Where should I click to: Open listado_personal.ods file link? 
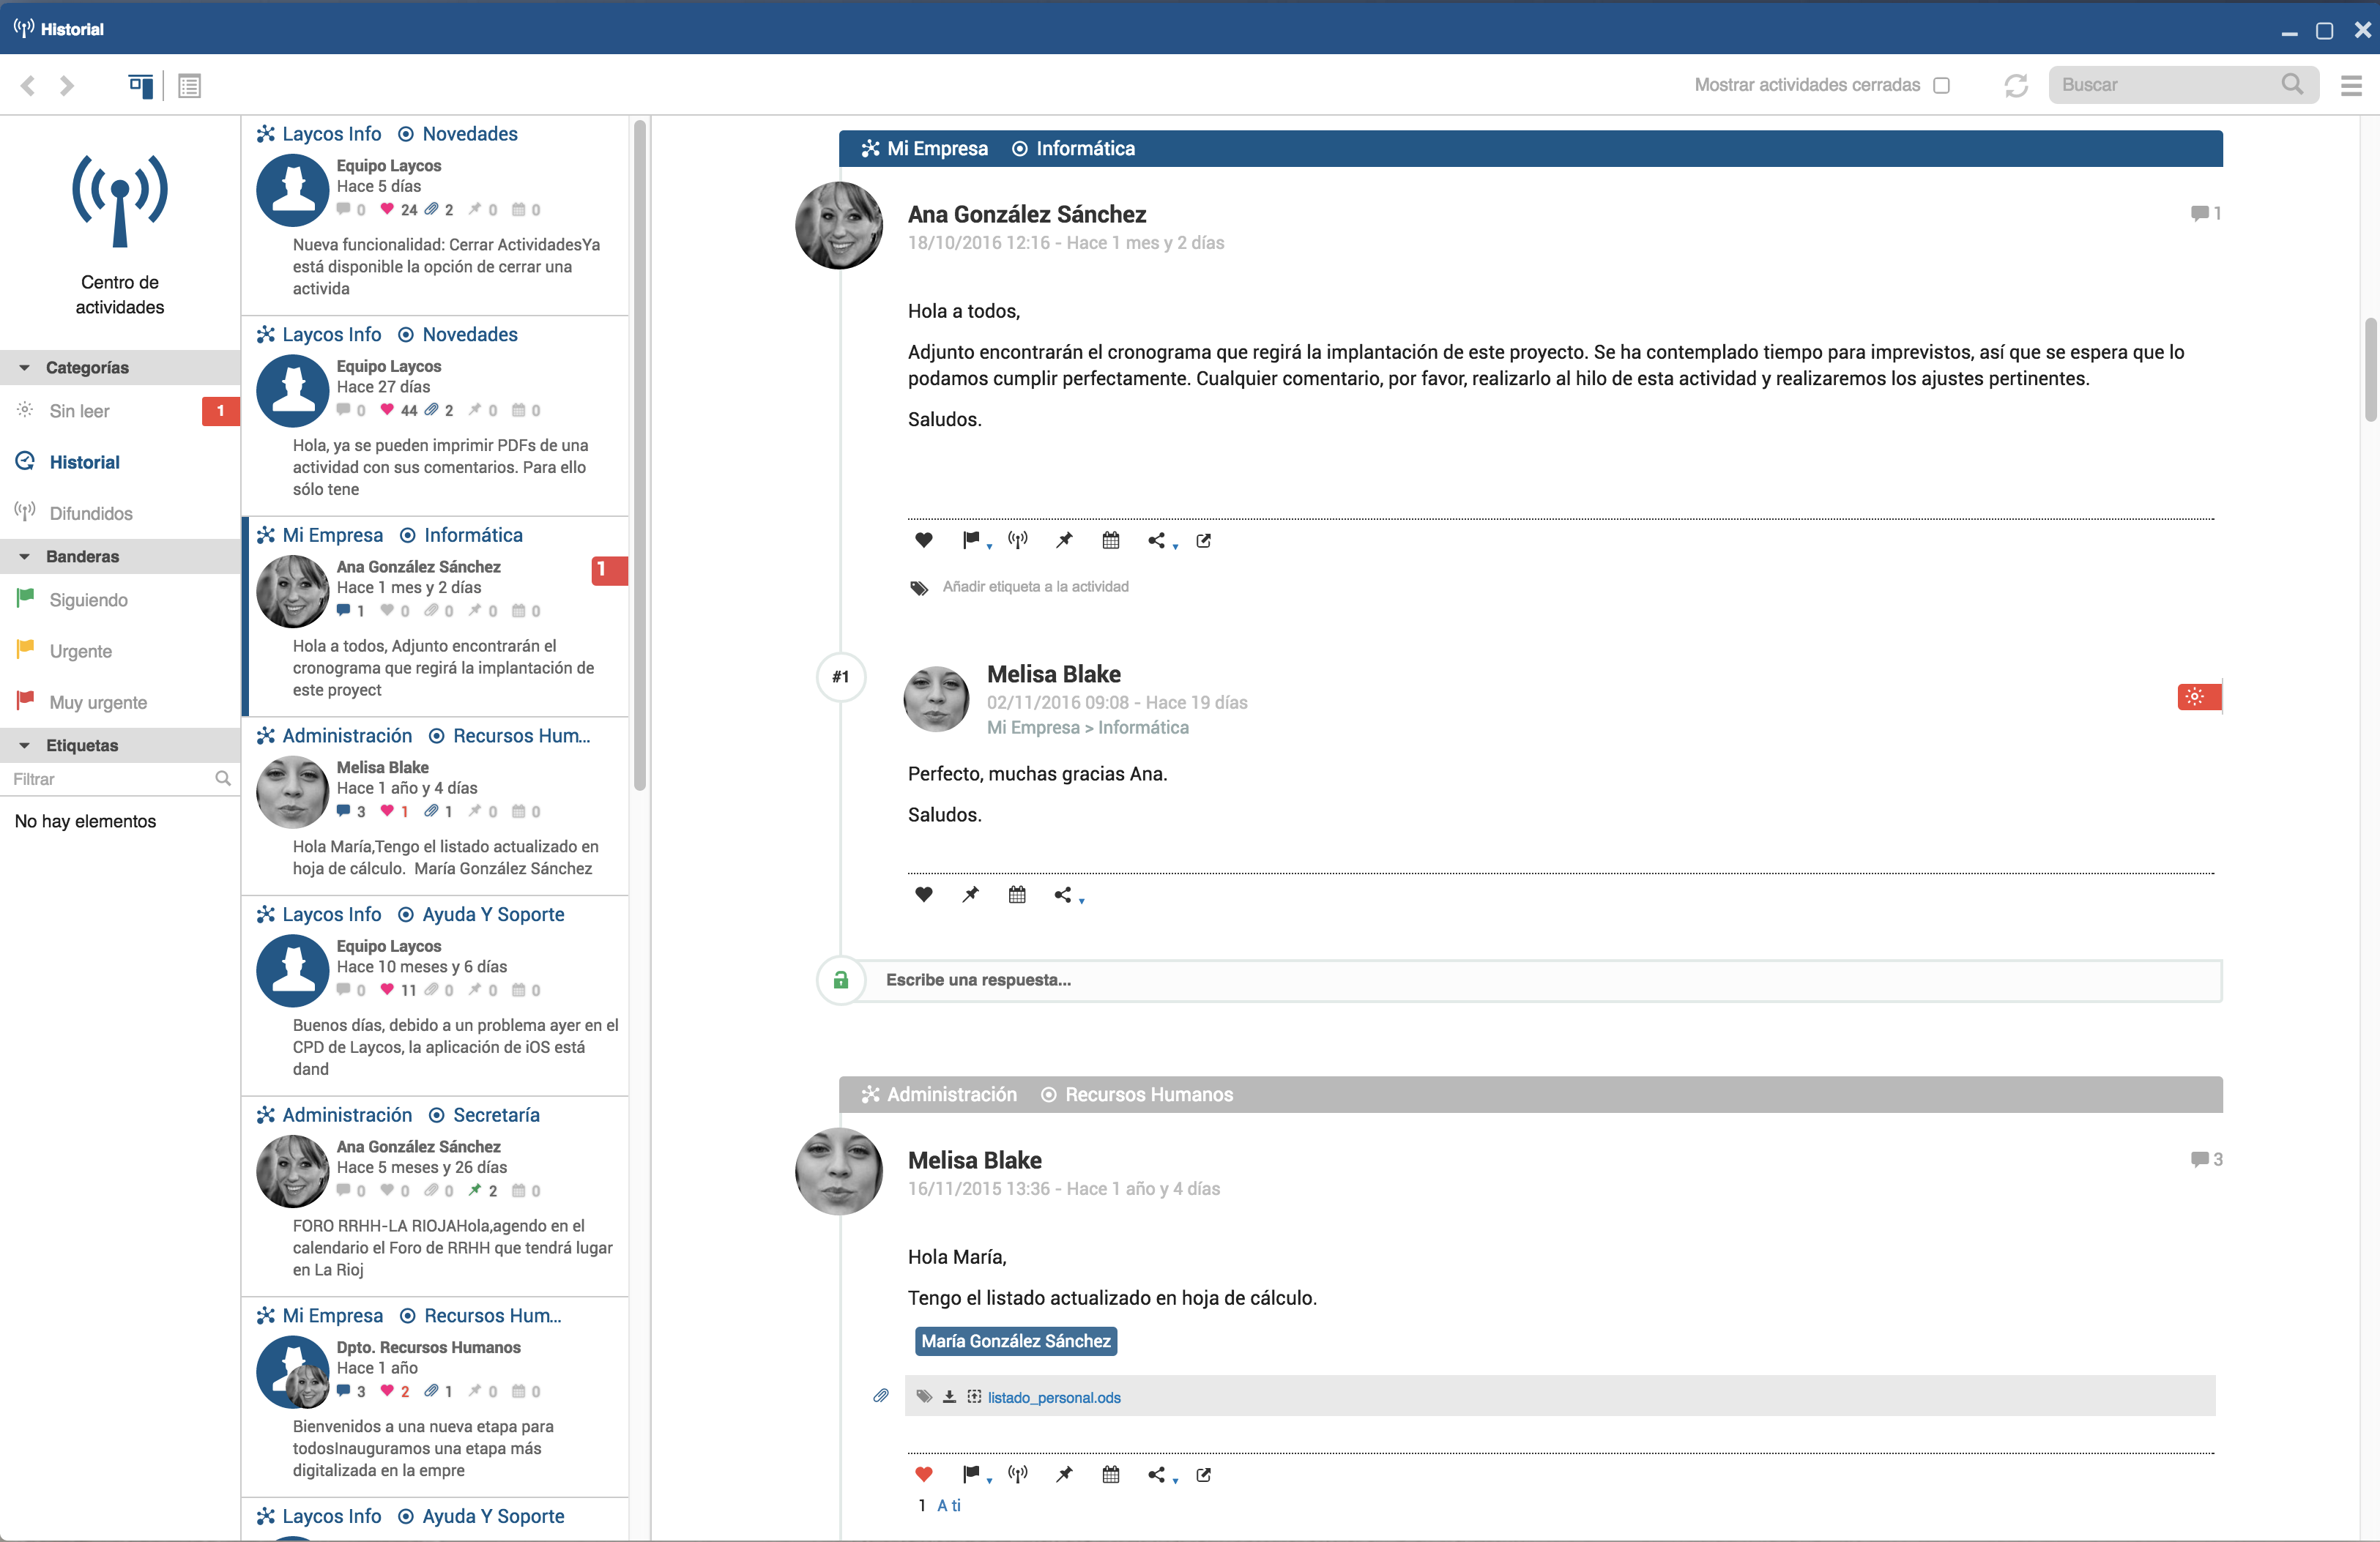[1054, 1398]
